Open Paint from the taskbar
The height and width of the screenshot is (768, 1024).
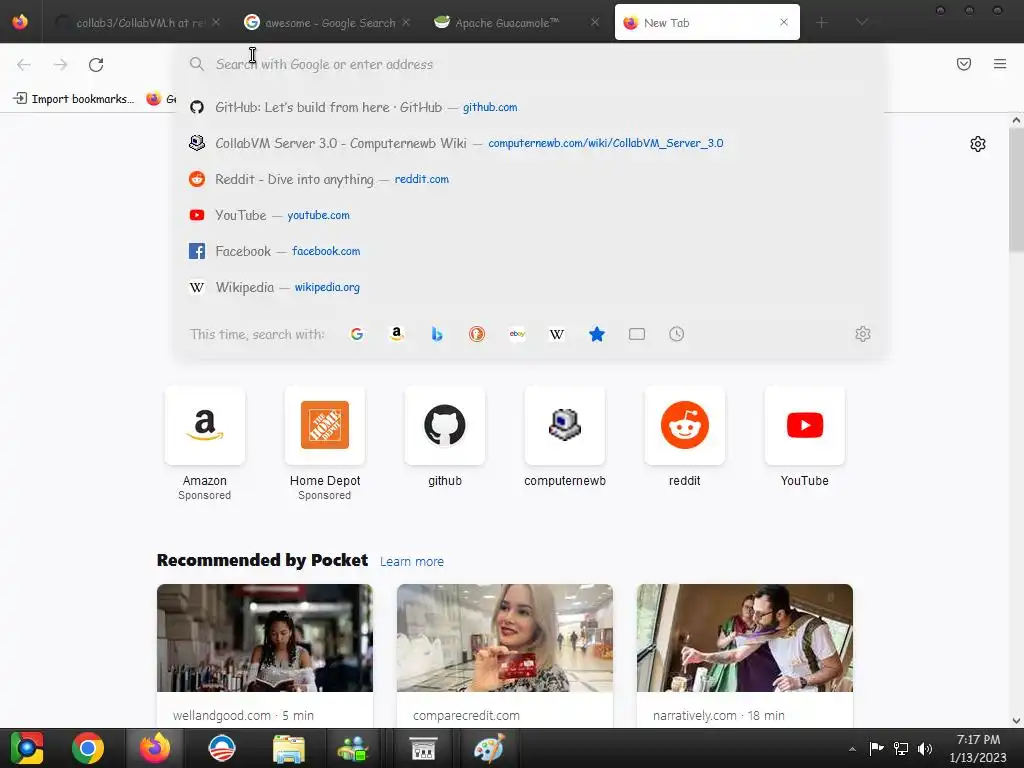click(x=489, y=748)
